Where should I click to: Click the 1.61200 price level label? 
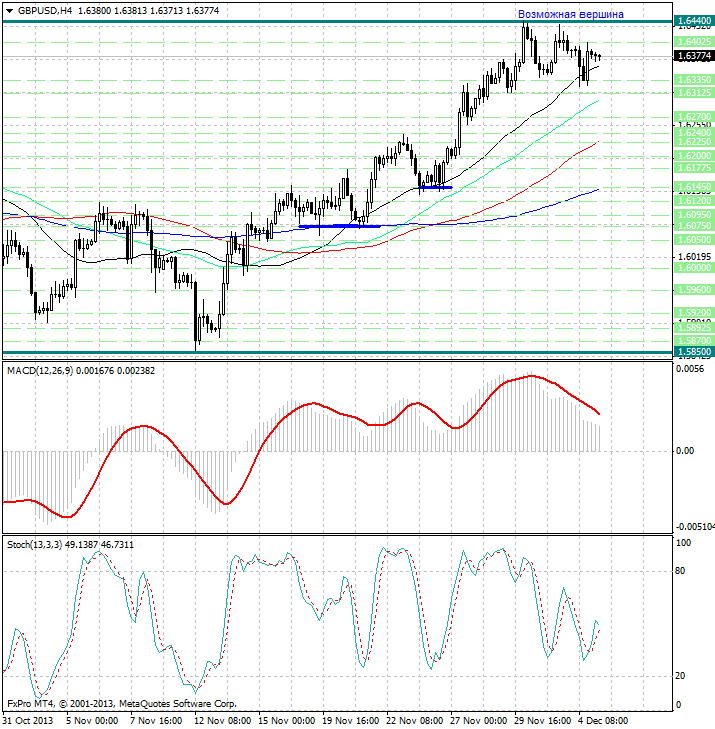[694, 200]
